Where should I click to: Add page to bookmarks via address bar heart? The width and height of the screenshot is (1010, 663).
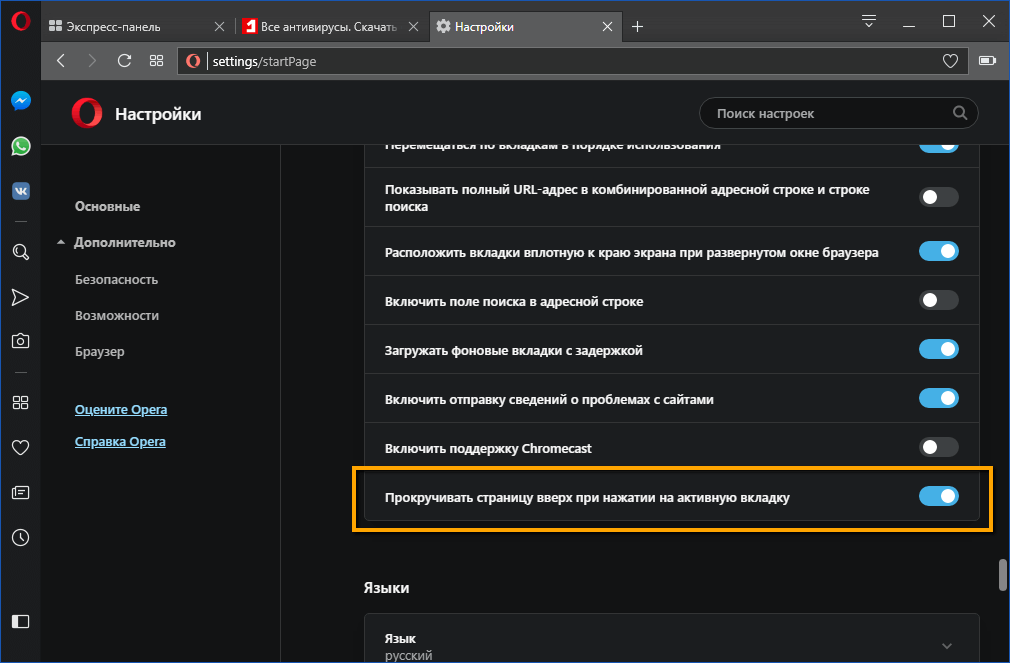pyautogui.click(x=950, y=61)
